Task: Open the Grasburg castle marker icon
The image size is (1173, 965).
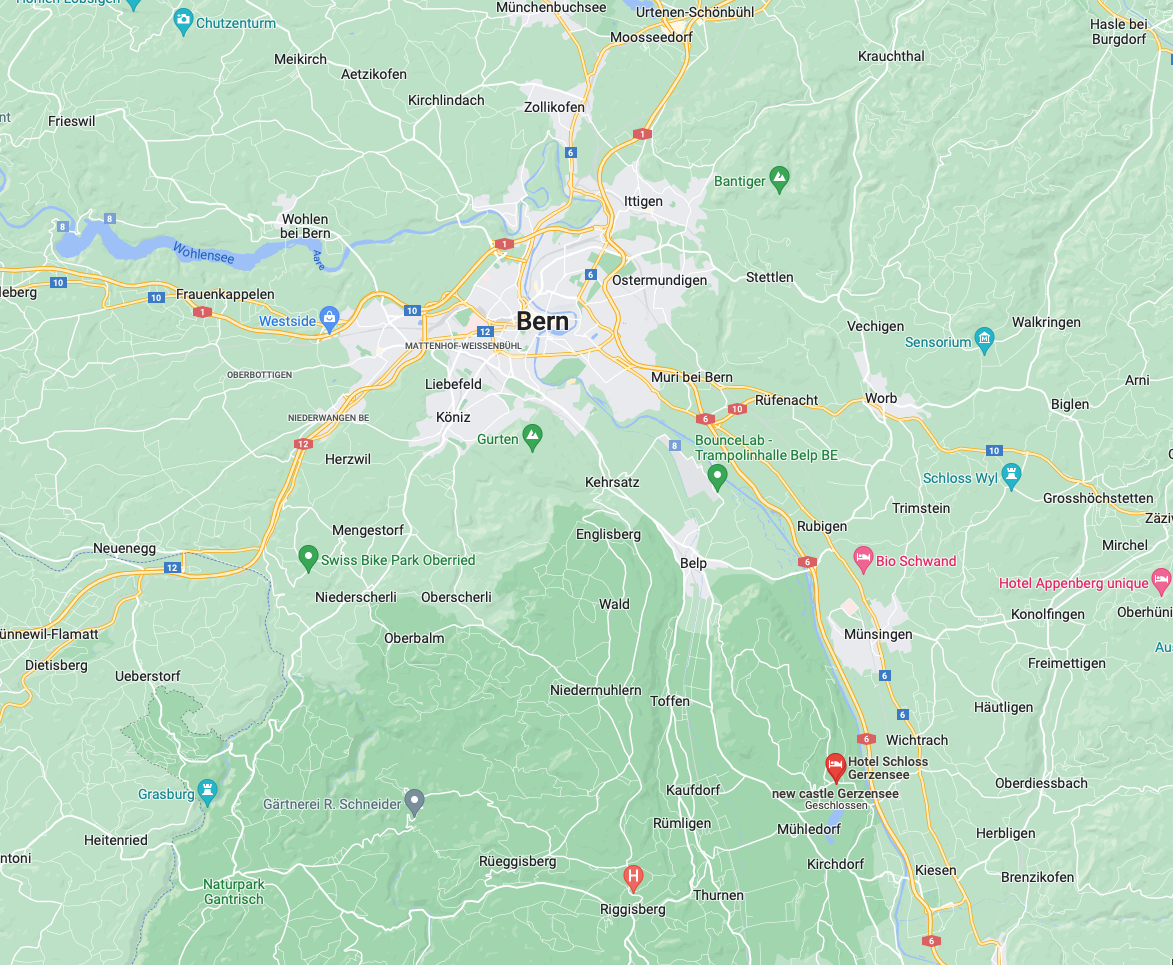Action: point(207,792)
